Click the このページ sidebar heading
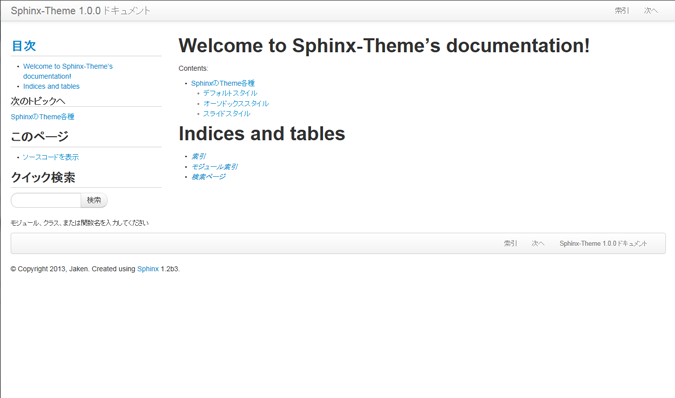Viewport: 675px width, 398px height. tap(40, 136)
